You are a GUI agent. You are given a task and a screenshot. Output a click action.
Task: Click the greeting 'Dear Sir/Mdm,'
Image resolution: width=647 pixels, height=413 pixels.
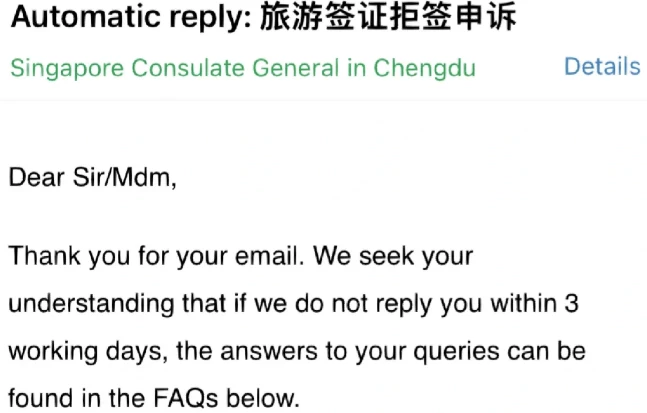tap(93, 178)
